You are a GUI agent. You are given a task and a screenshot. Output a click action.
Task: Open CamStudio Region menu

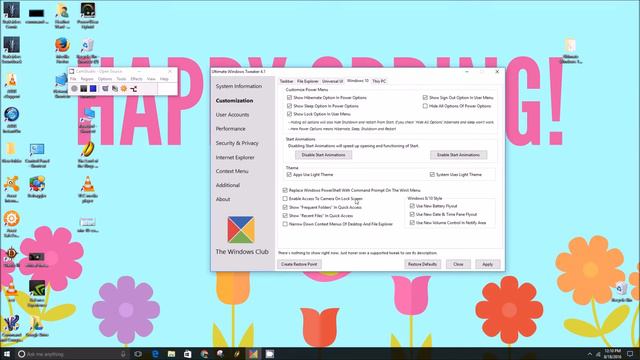click(87, 79)
